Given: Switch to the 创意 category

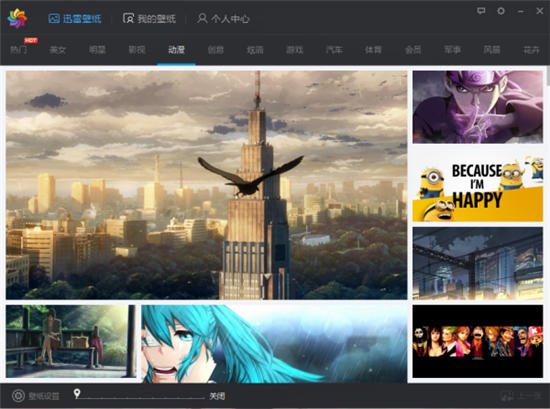Looking at the screenshot, I should 216,50.
